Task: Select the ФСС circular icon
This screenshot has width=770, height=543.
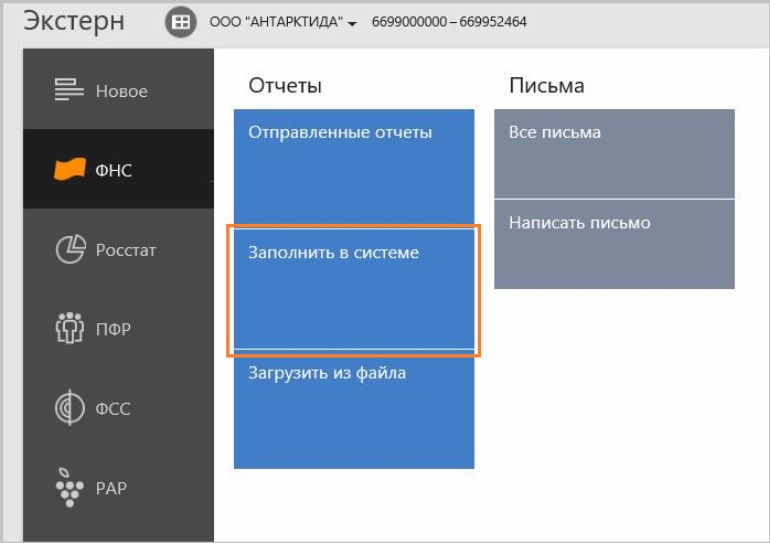Action: pos(68,409)
